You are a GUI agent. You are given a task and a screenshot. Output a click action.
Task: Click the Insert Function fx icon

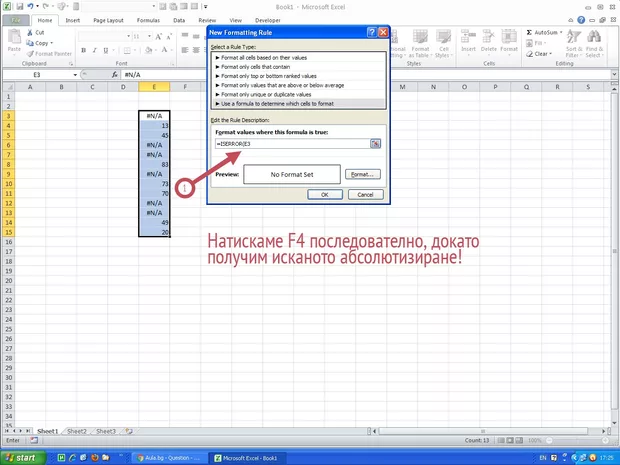coord(114,74)
